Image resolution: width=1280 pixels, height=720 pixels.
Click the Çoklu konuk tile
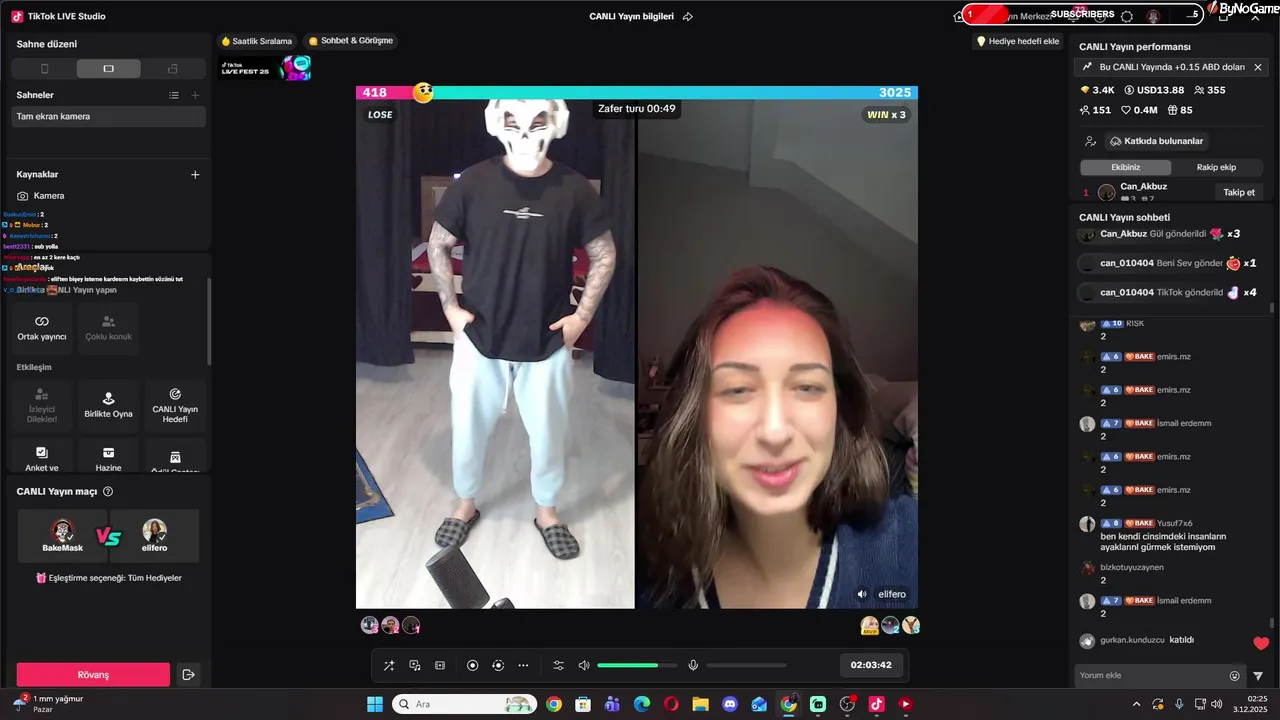tap(108, 328)
